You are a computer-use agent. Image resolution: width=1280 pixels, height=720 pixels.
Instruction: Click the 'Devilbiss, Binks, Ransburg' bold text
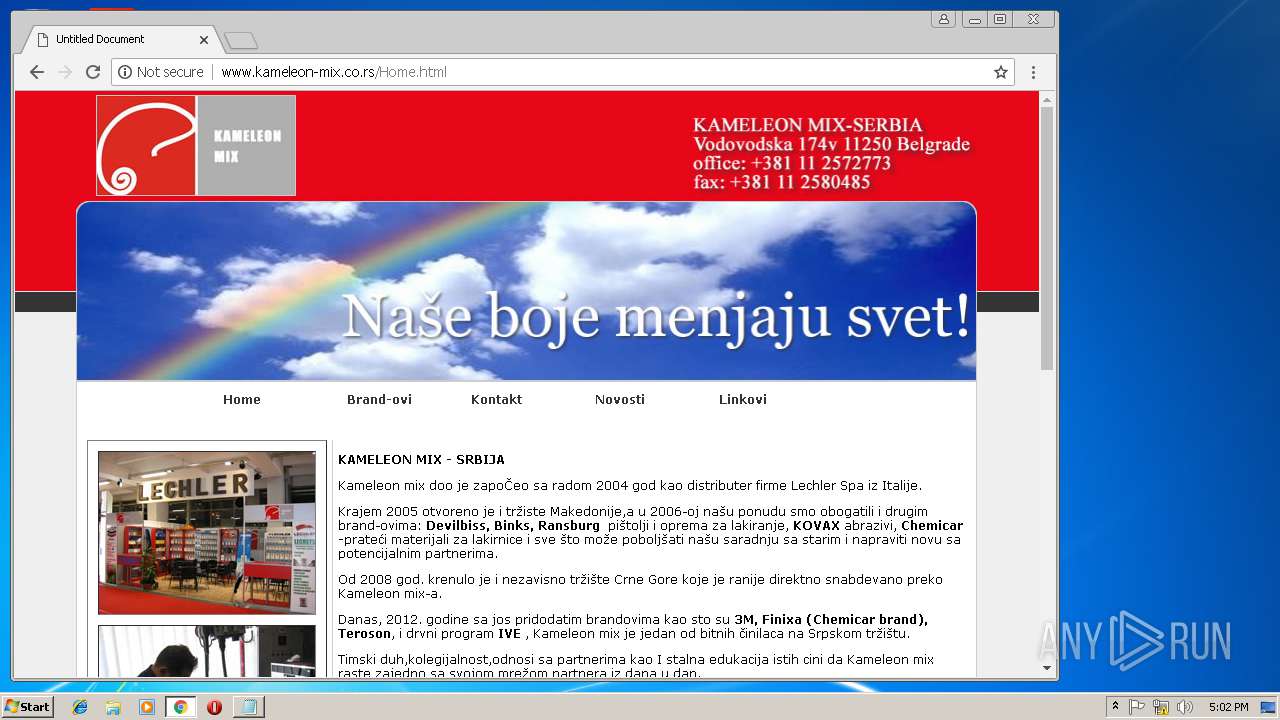click(513, 525)
